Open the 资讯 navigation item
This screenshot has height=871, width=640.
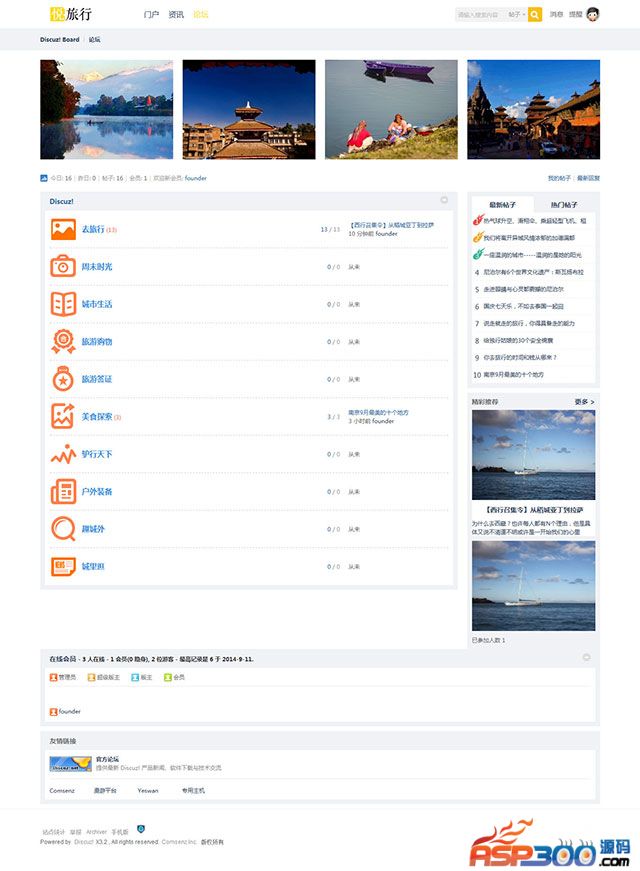176,14
